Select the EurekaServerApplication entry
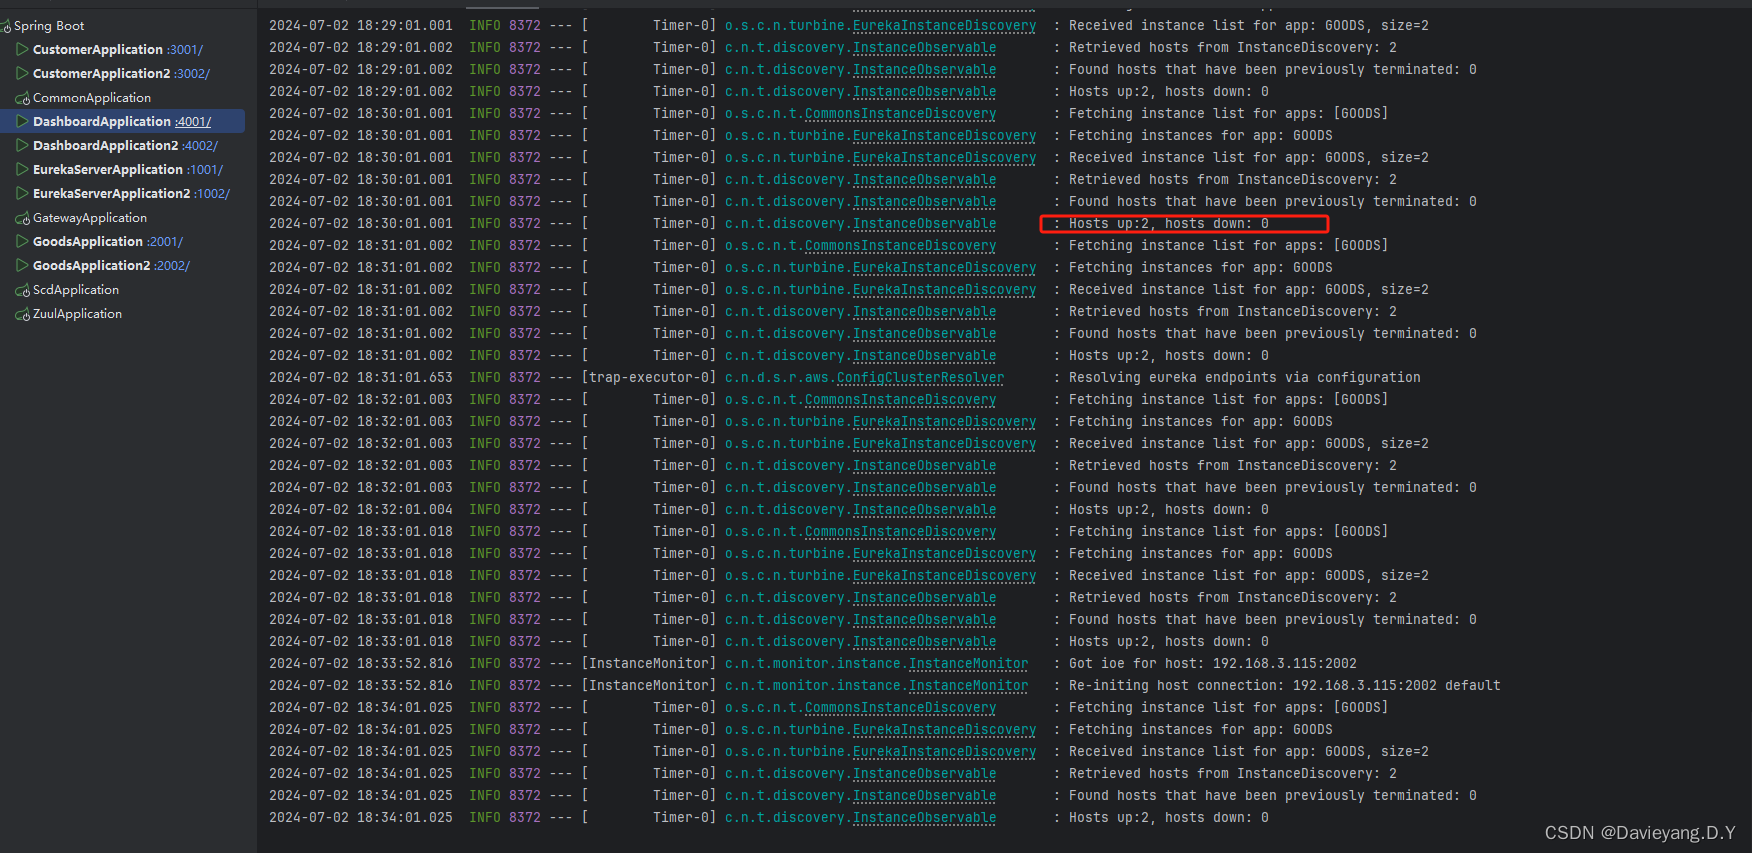 108,169
